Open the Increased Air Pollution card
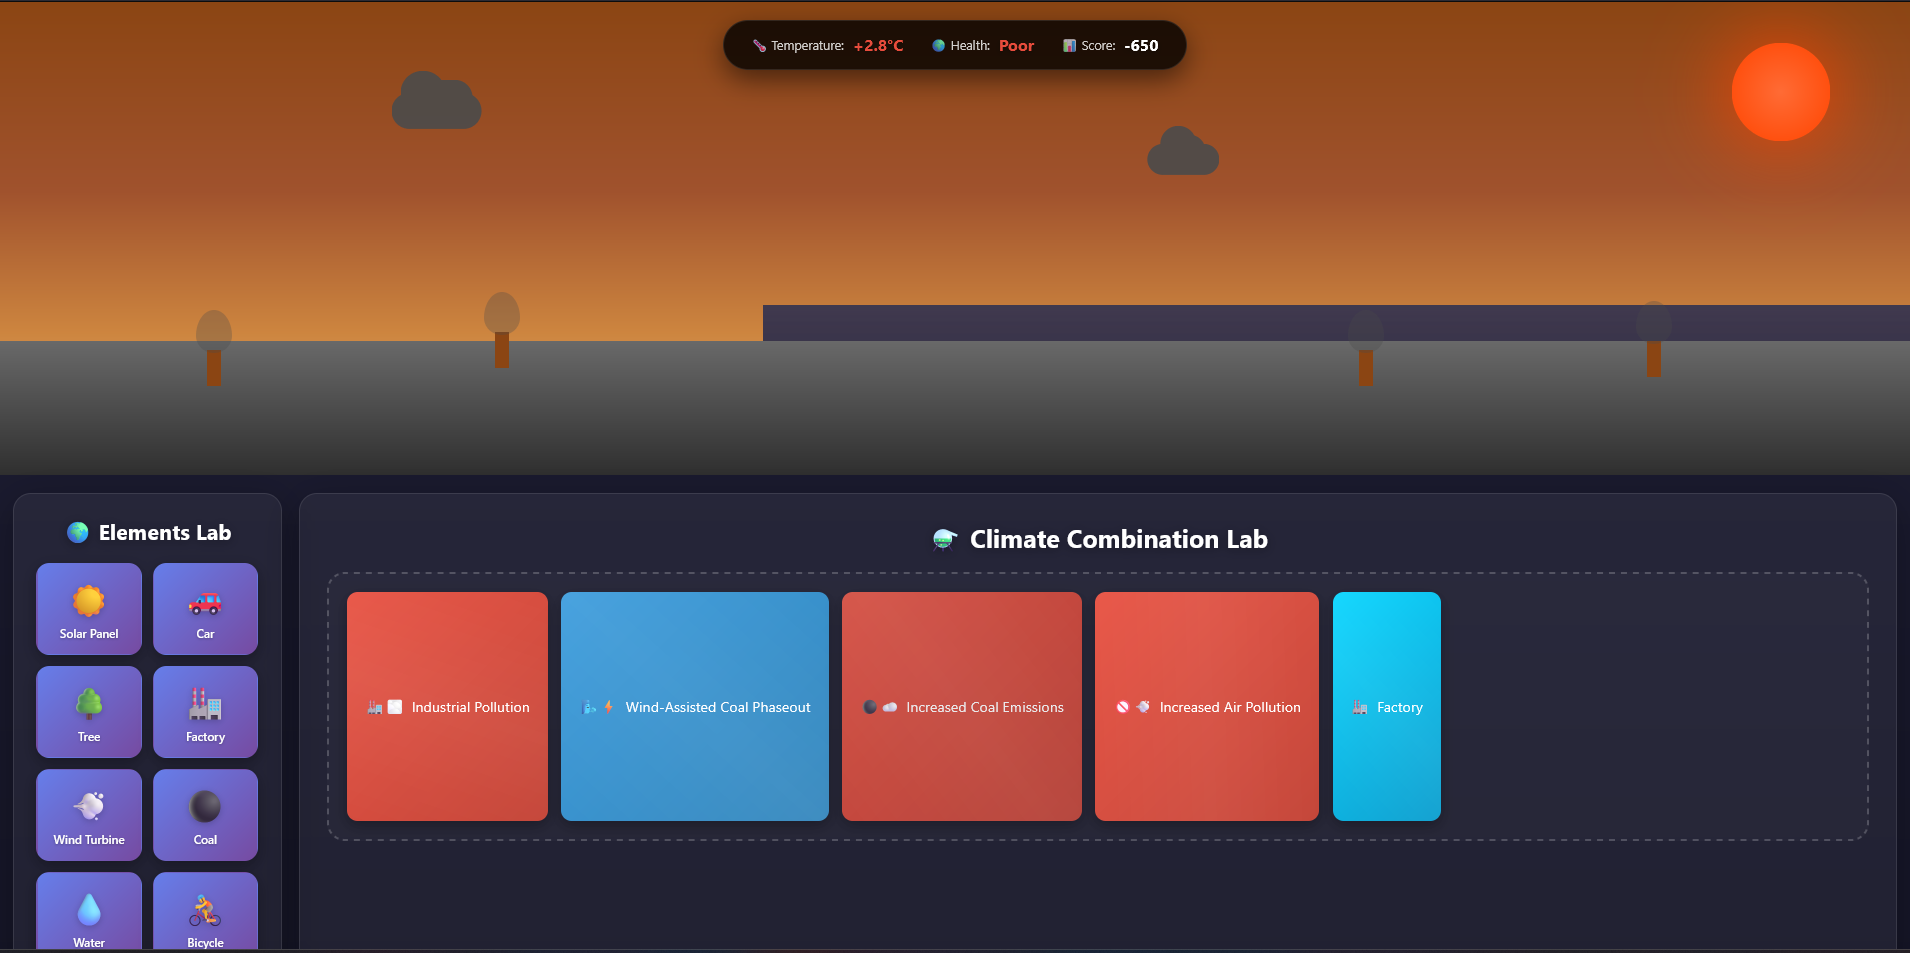Viewport: 1910px width, 953px height. 1206,706
